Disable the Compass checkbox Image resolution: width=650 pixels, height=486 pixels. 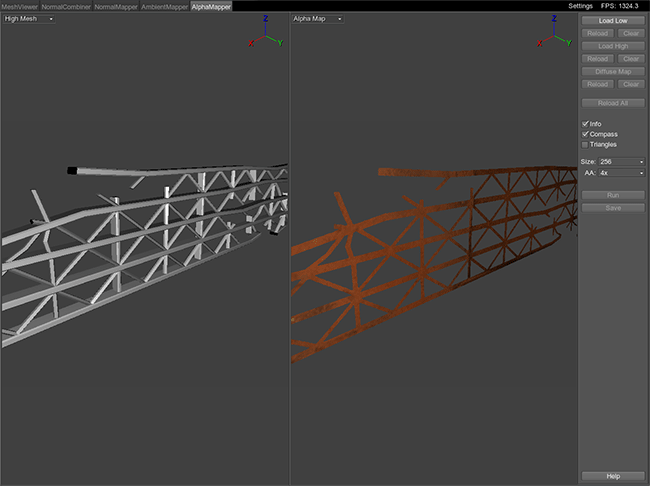[x=586, y=134]
